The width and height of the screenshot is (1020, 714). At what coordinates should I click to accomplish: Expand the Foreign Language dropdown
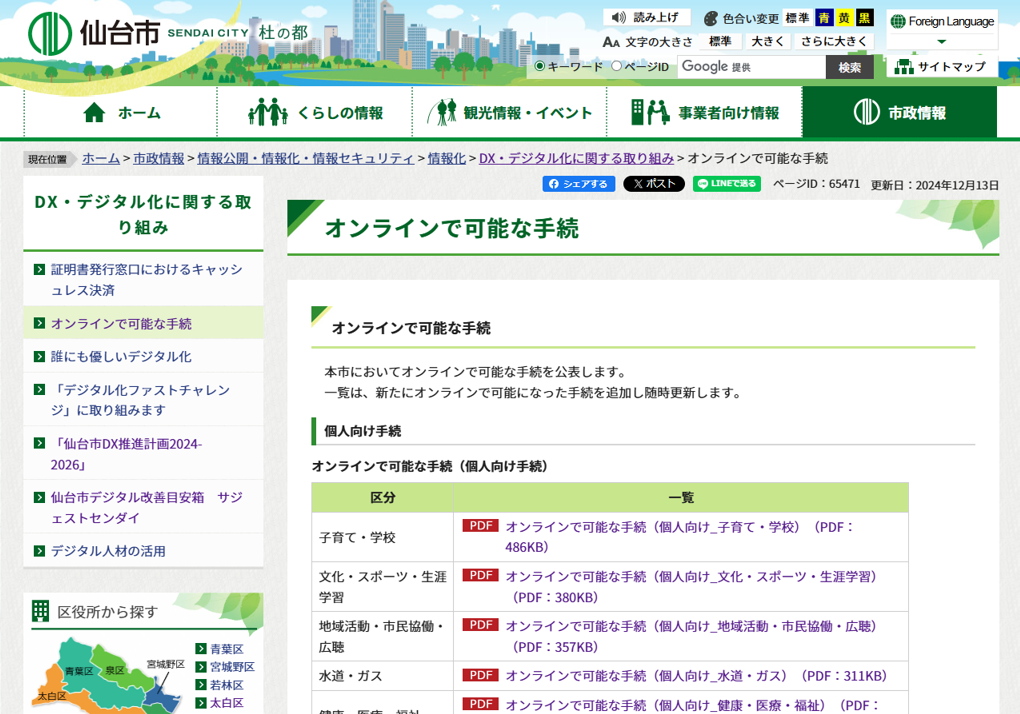(941, 42)
